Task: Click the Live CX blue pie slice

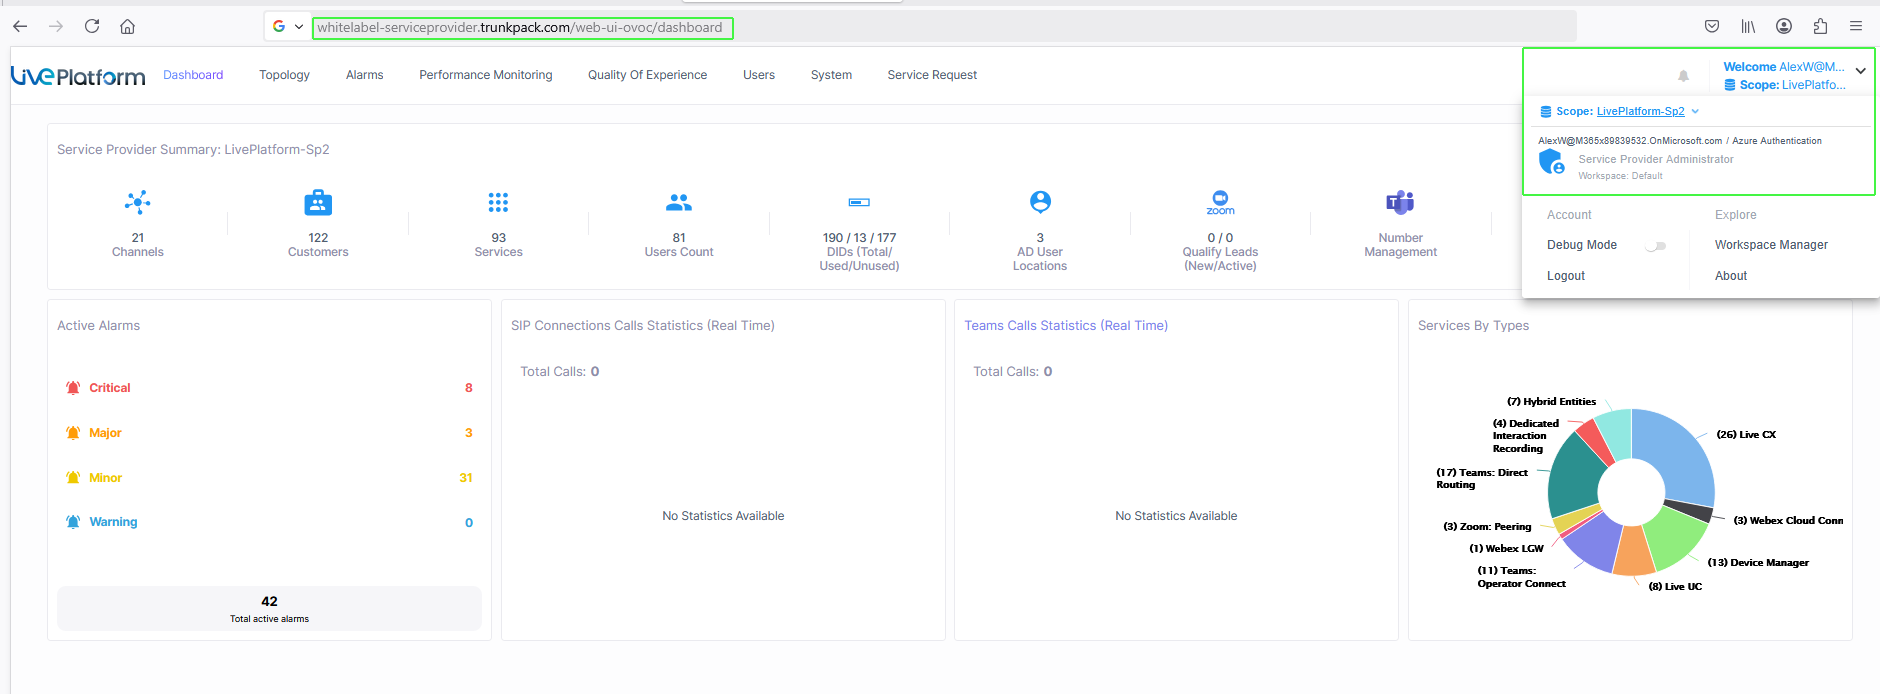Action: pos(1680,450)
